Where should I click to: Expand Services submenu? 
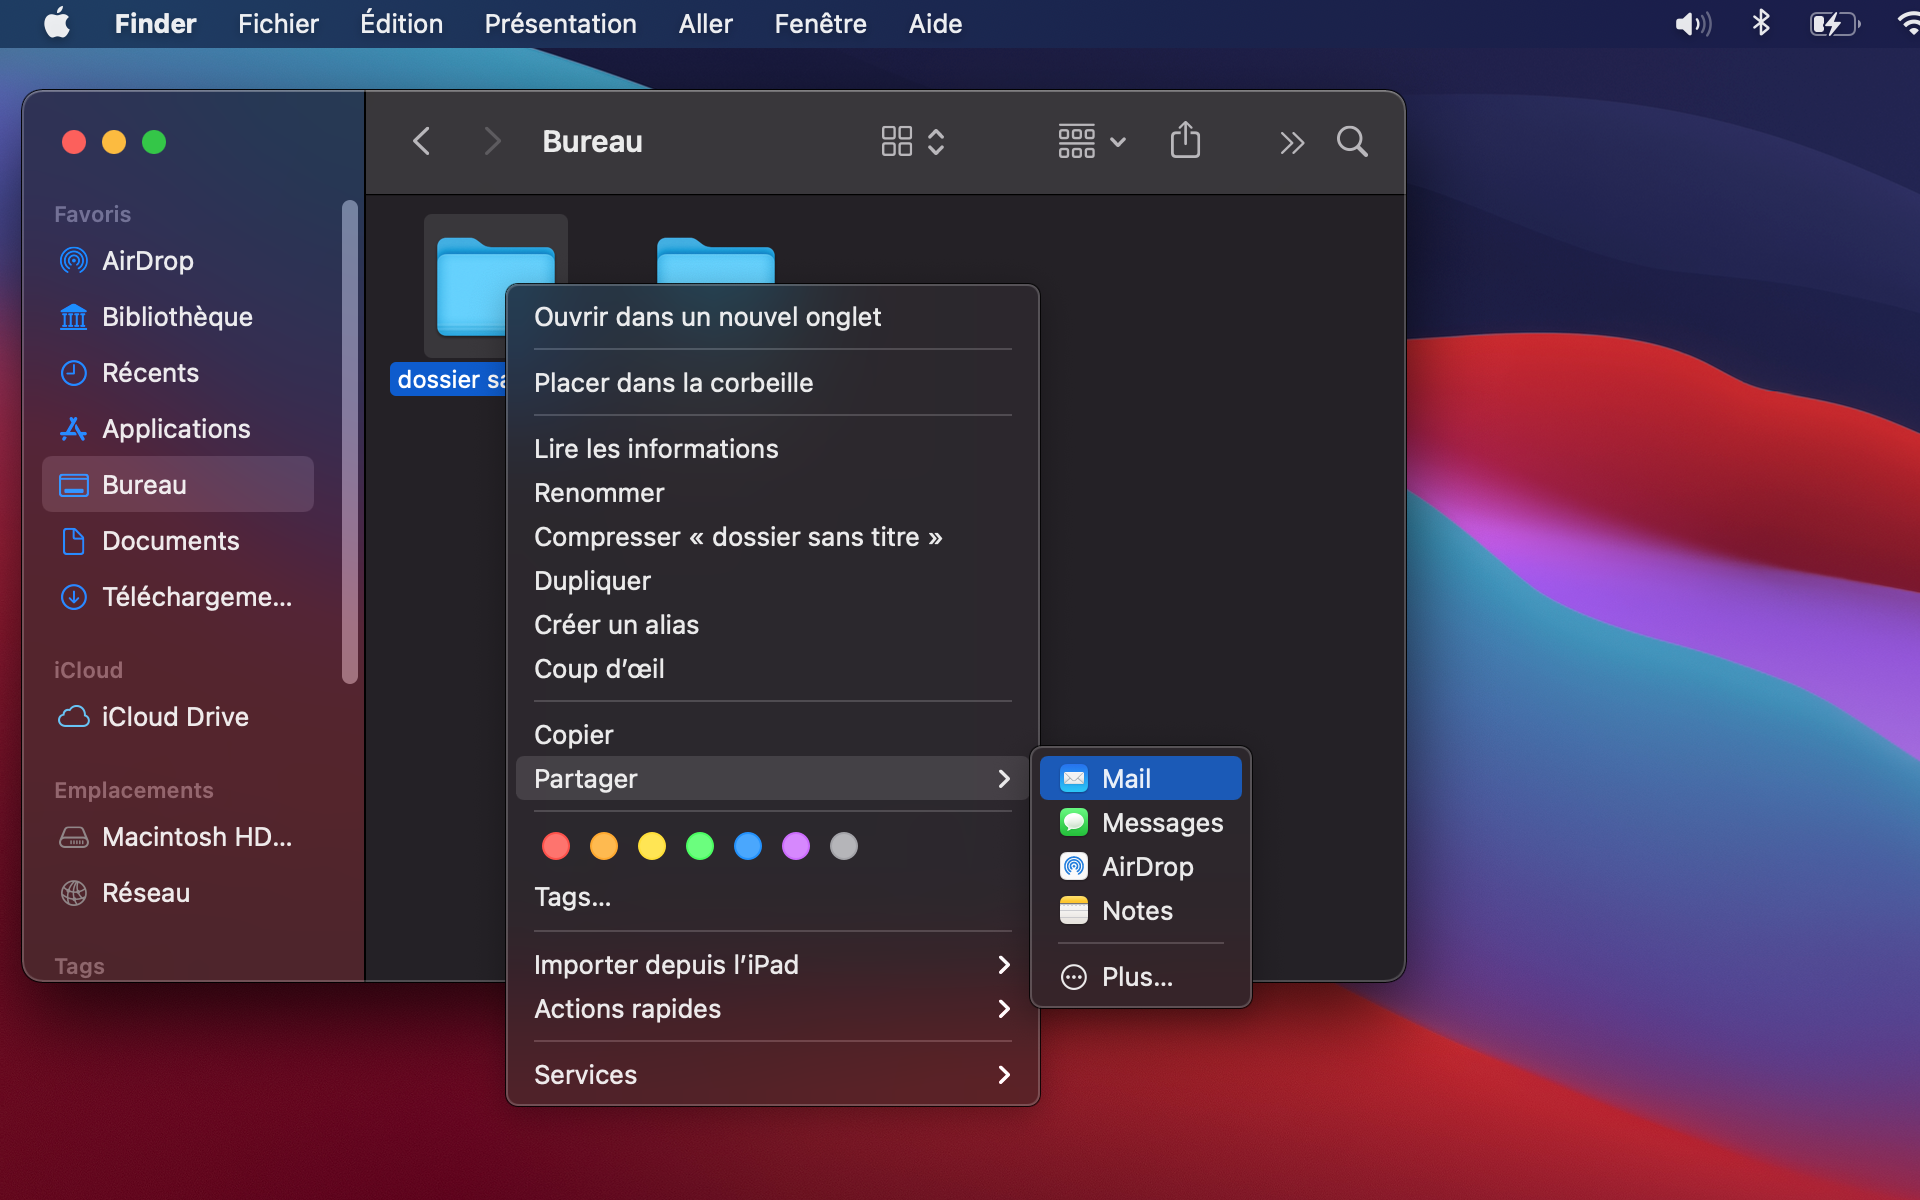coord(773,1075)
